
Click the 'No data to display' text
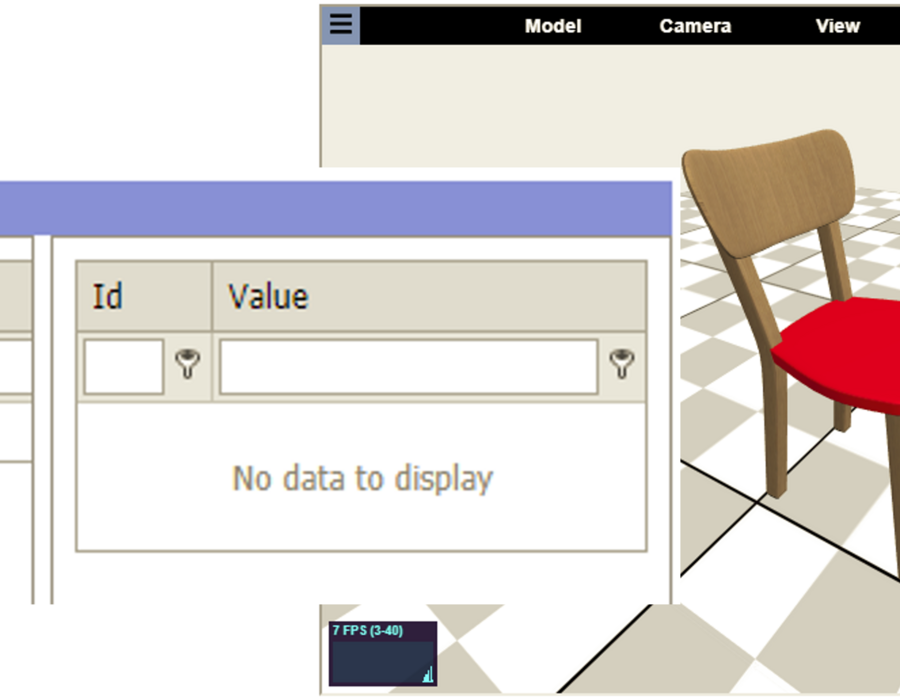tap(362, 479)
